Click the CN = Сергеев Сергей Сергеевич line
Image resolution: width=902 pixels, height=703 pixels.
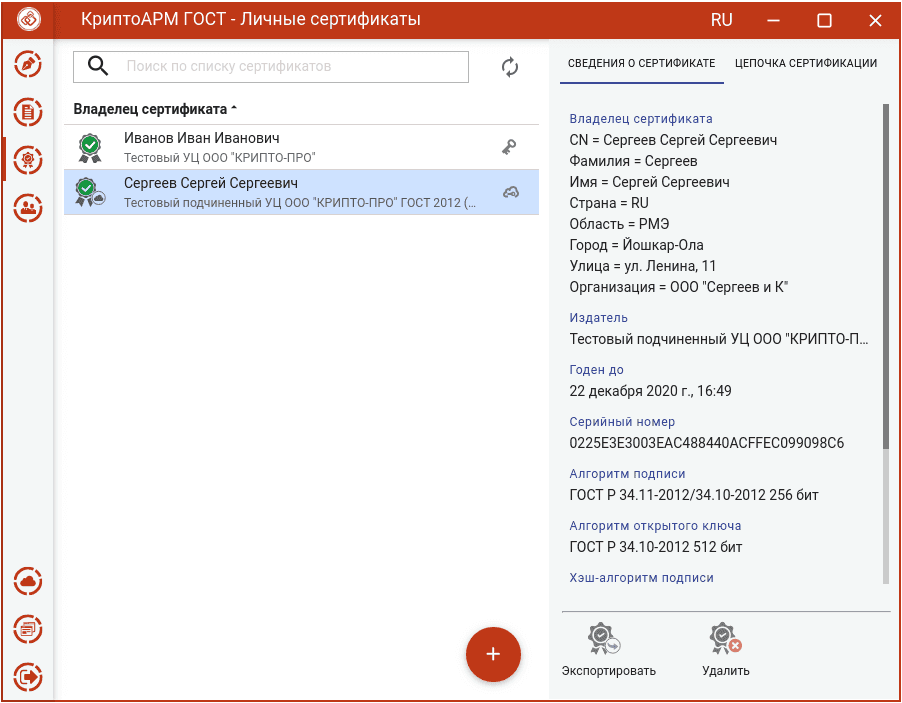click(673, 140)
